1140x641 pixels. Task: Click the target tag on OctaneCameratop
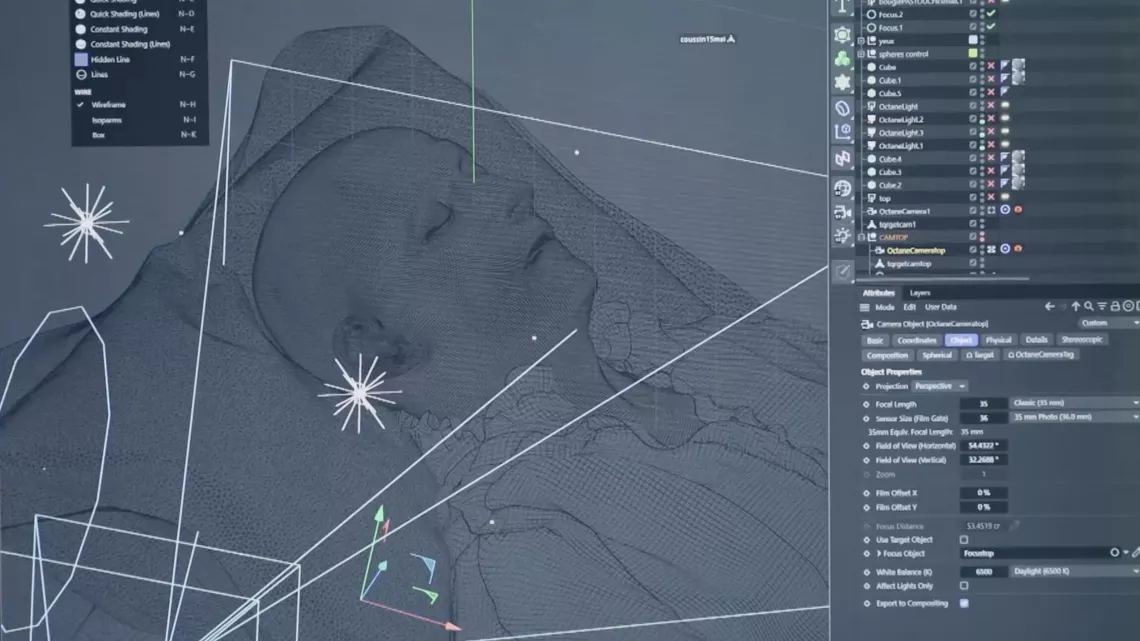point(1005,249)
